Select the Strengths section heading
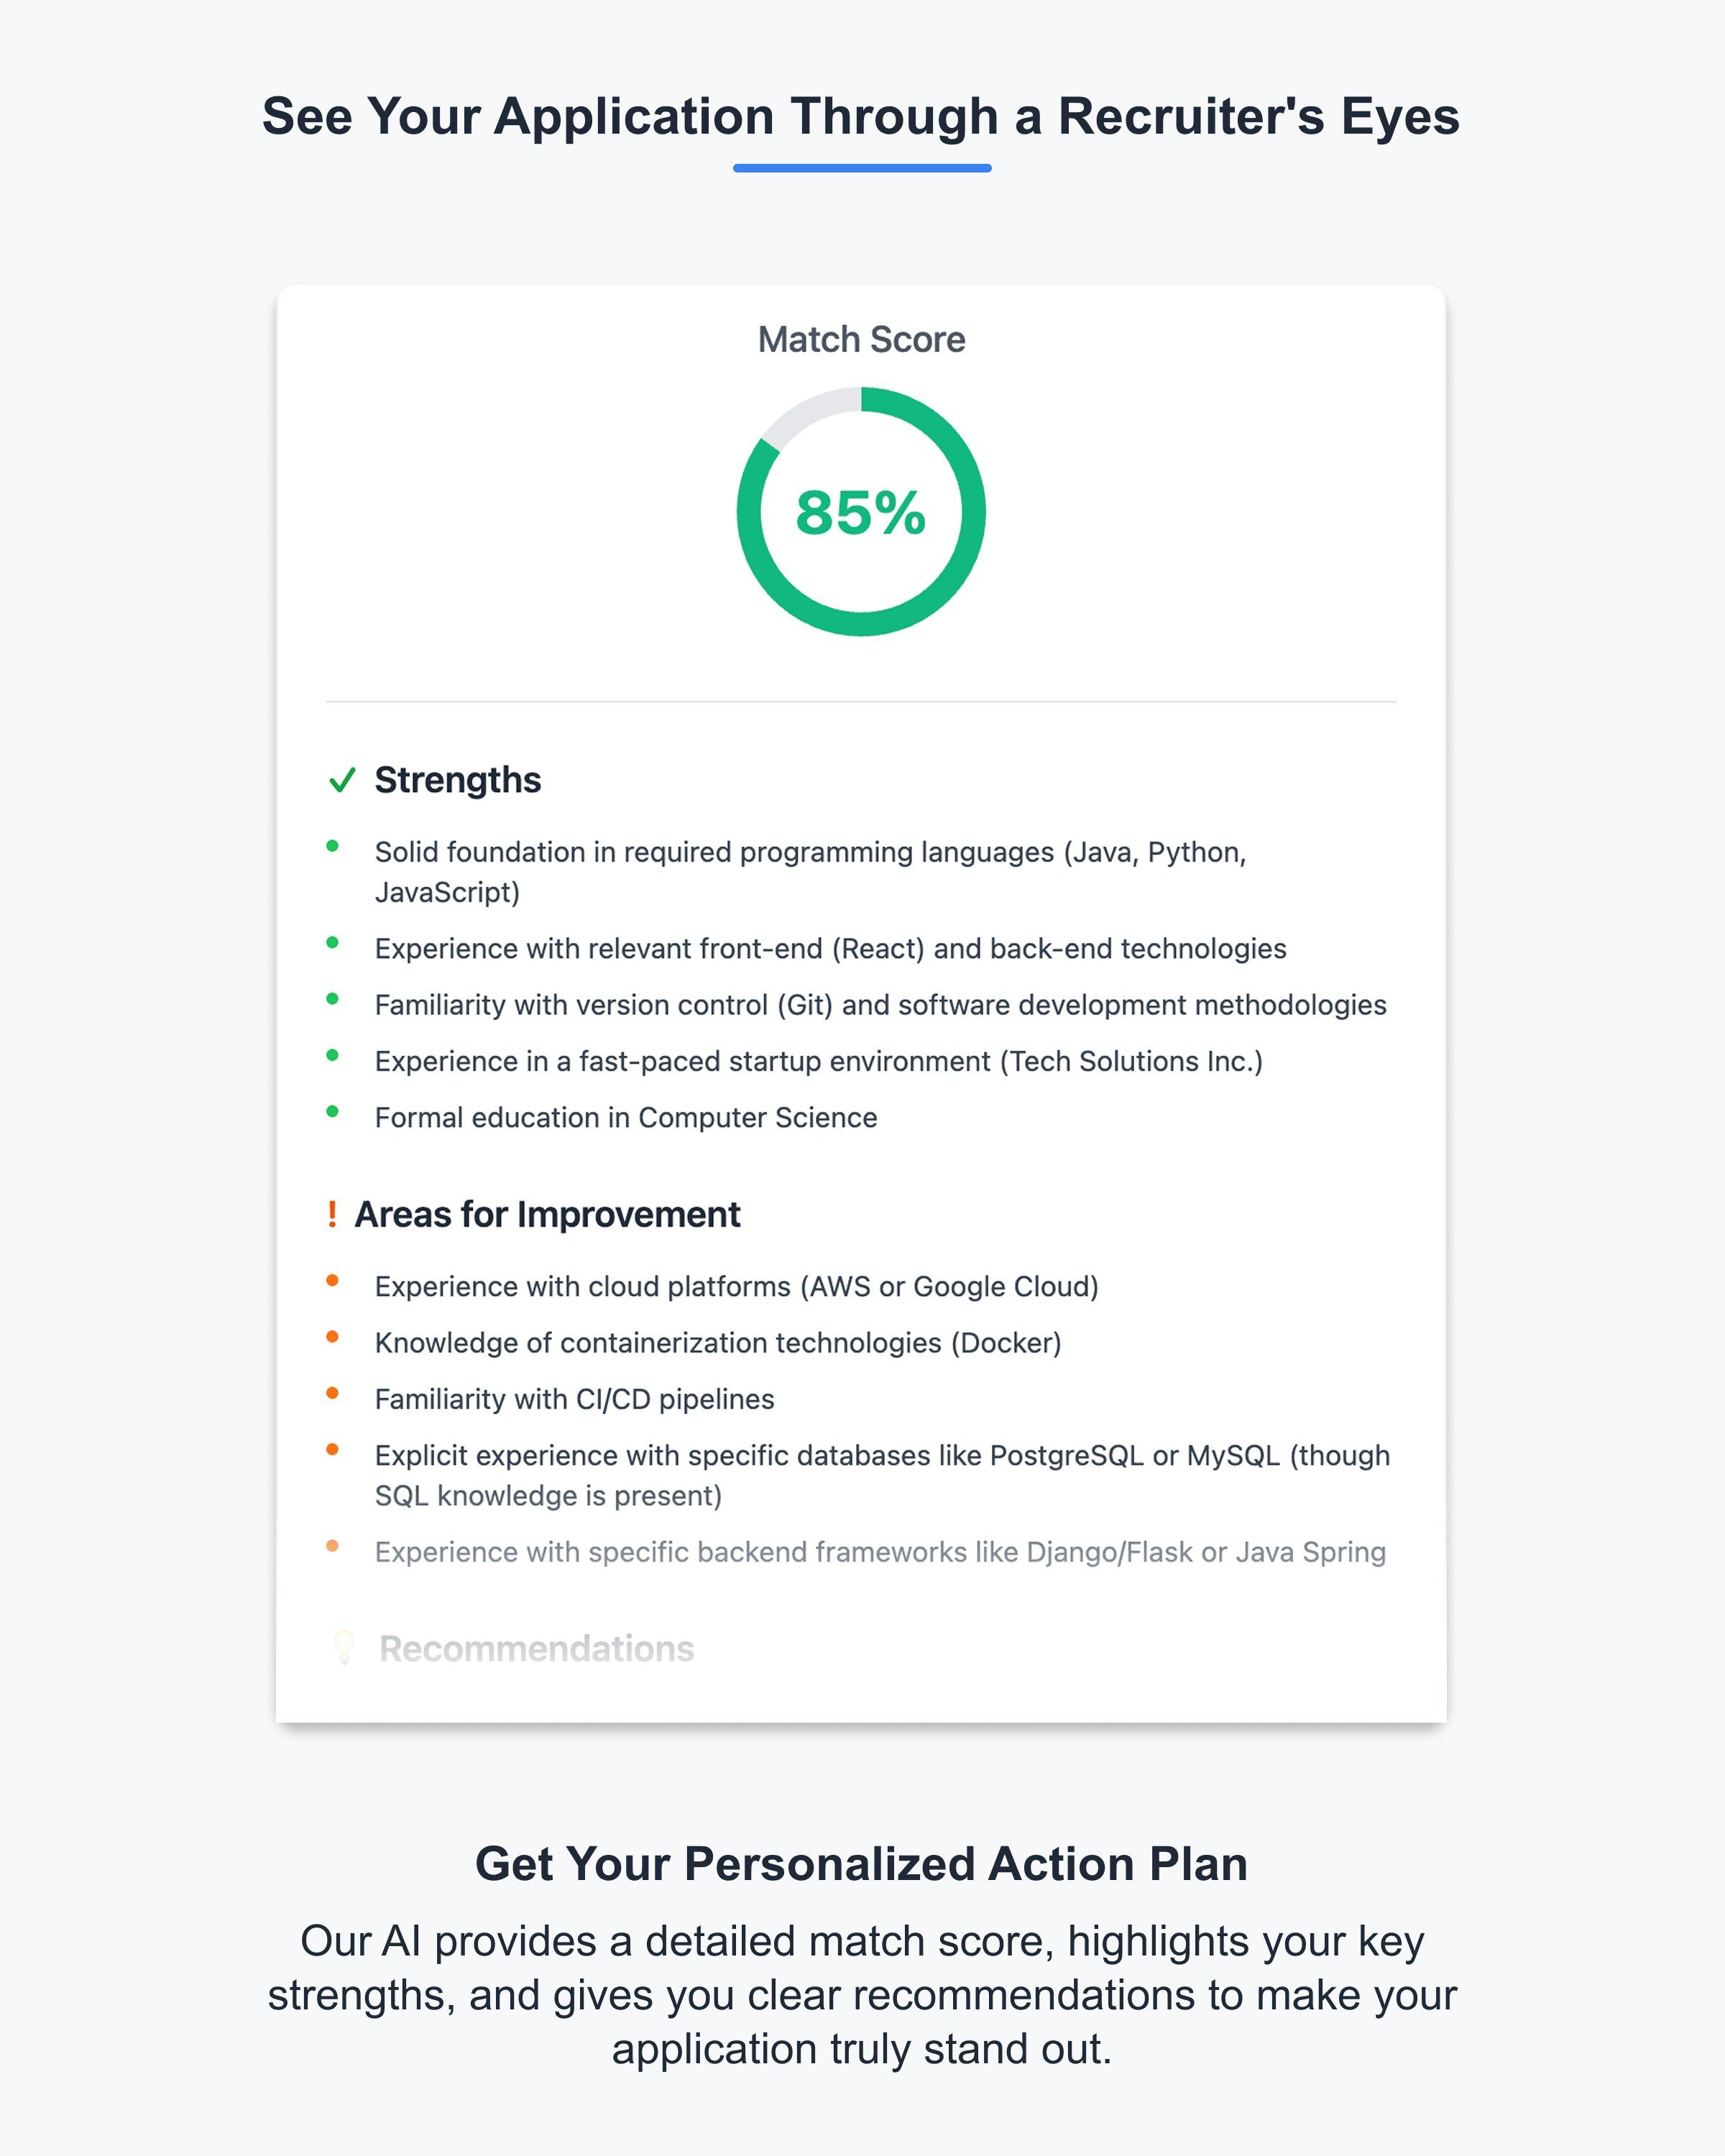 pos(457,780)
